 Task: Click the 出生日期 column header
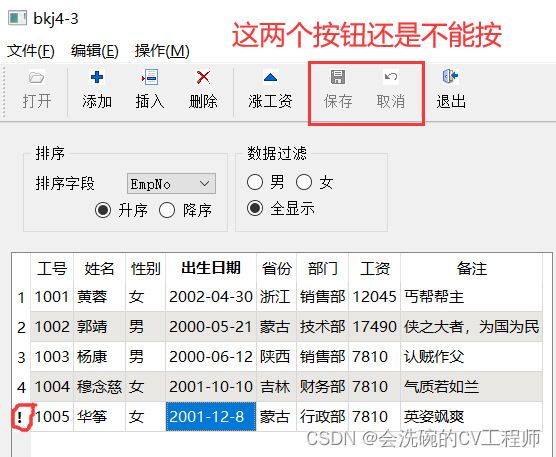click(x=211, y=268)
